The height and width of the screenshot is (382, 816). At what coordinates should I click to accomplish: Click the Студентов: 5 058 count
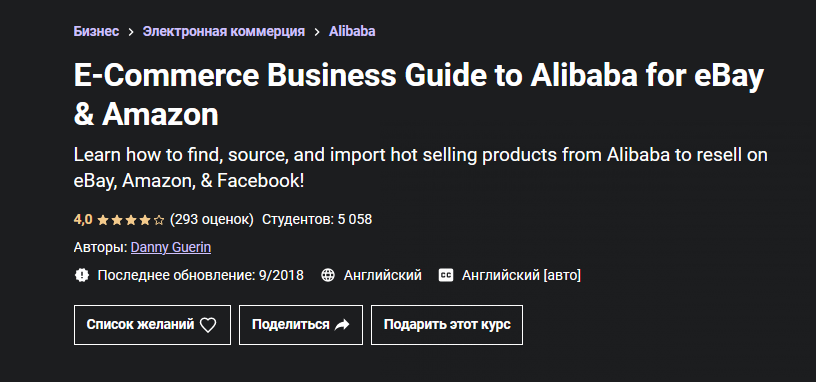pyautogui.click(x=317, y=220)
